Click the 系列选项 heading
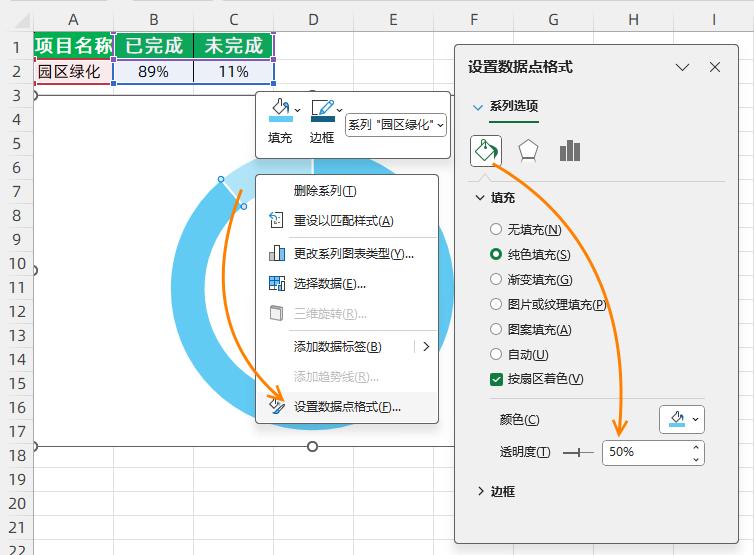Image resolution: width=754 pixels, height=555 pixels. tap(513, 106)
